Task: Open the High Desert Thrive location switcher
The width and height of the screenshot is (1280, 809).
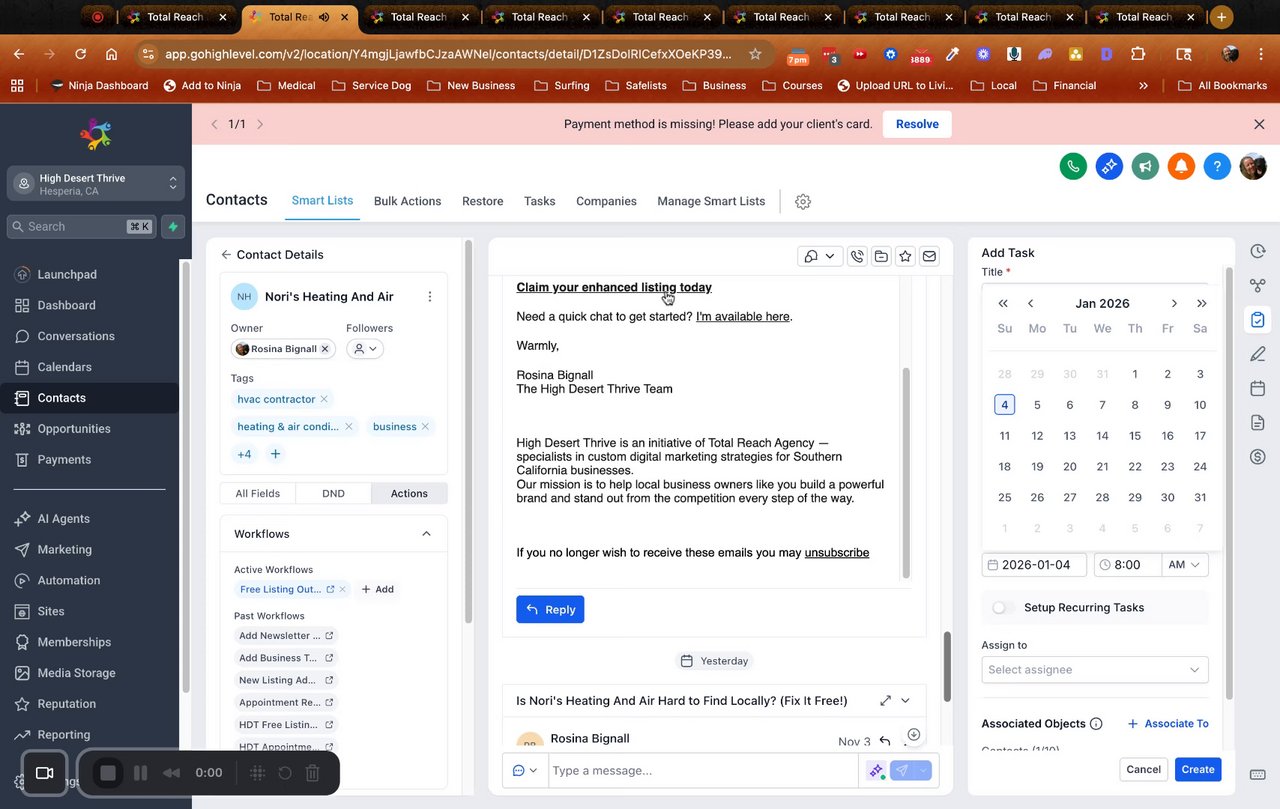Action: (x=96, y=184)
